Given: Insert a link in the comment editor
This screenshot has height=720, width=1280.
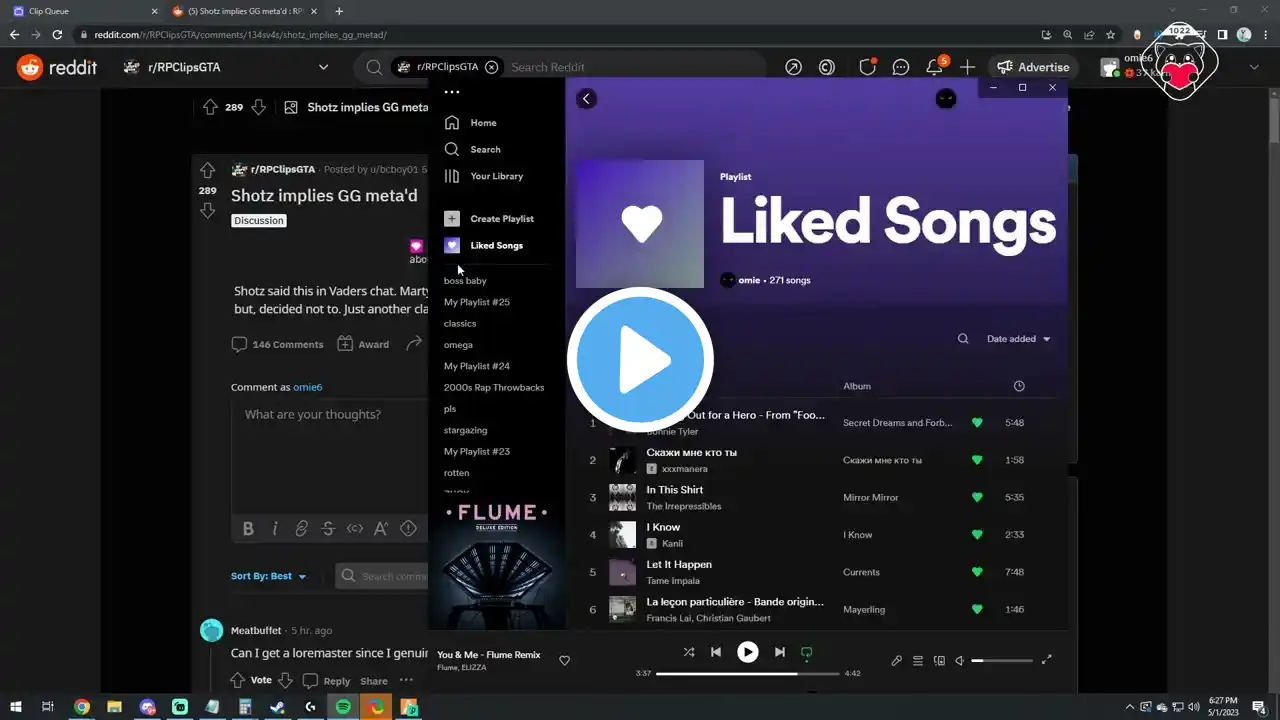Looking at the screenshot, I should tap(301, 529).
